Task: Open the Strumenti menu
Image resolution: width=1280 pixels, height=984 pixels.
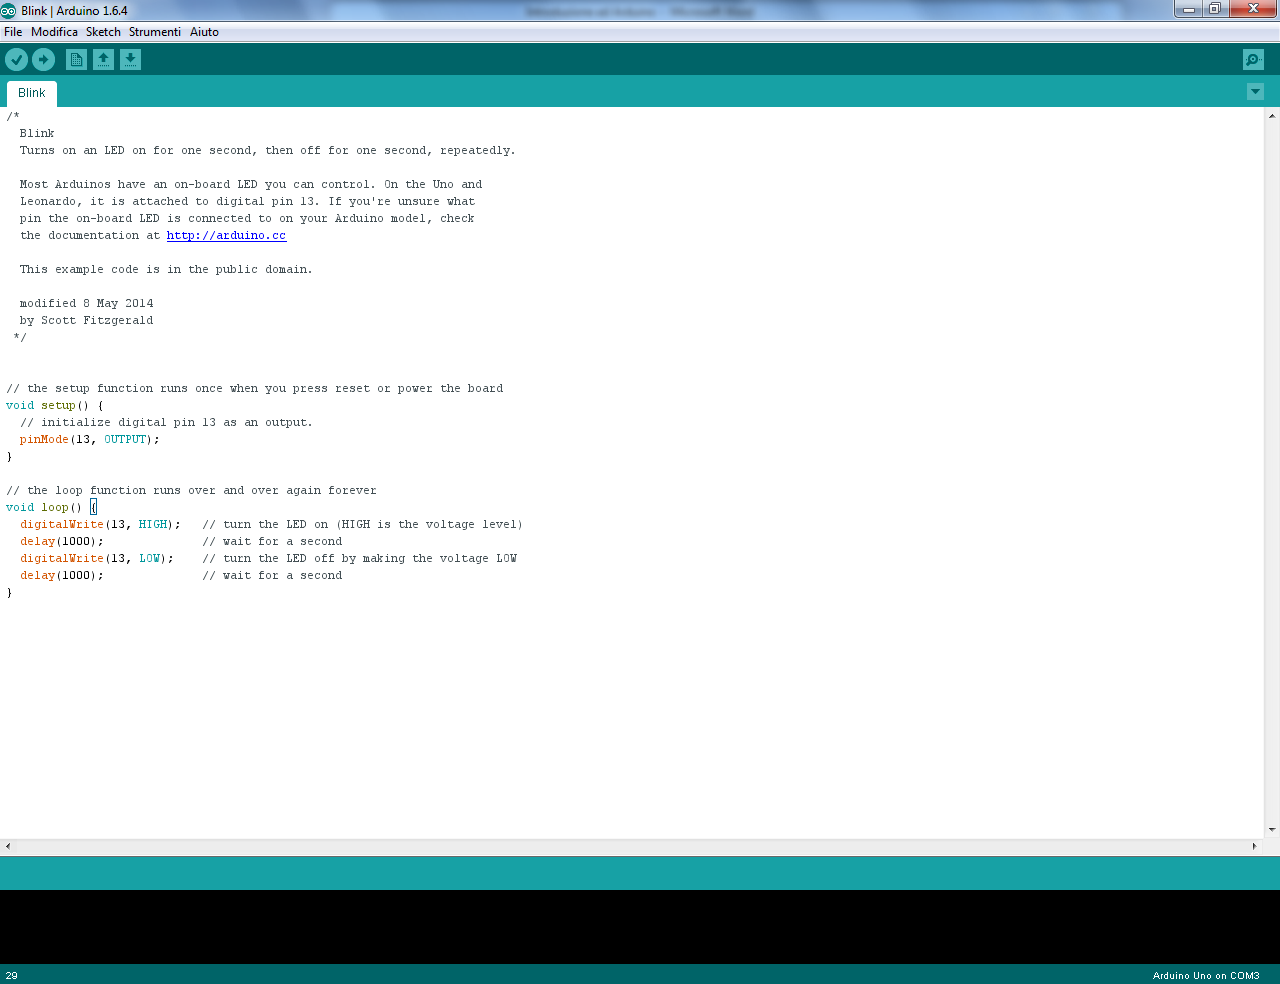Action: coord(155,32)
